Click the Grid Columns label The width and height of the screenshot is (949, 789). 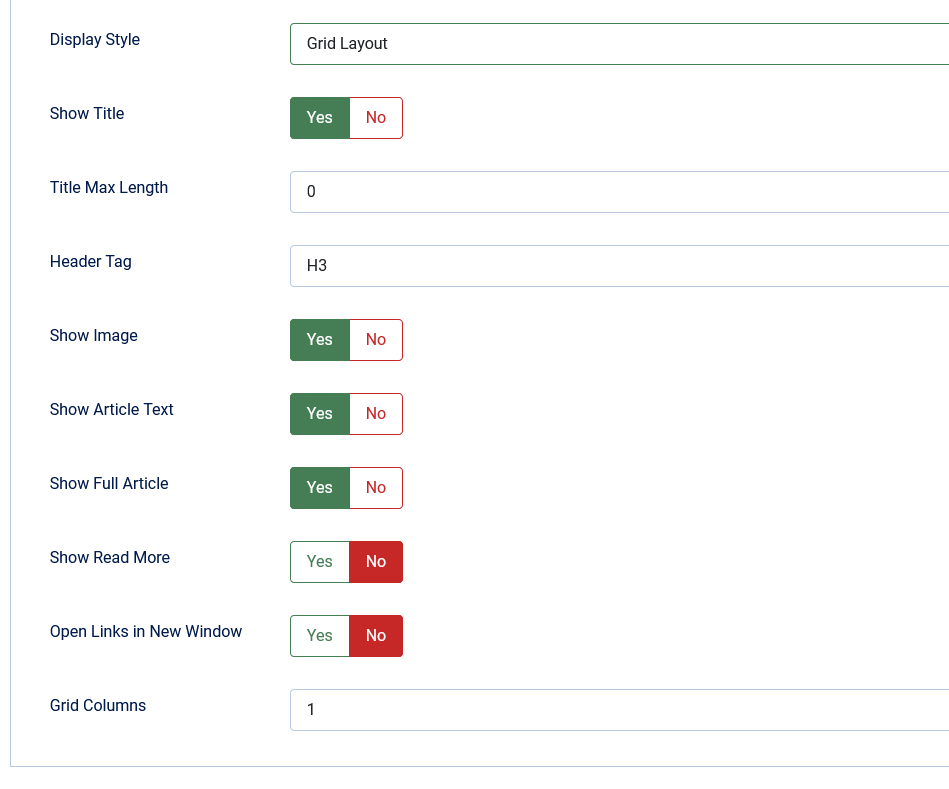(97, 706)
